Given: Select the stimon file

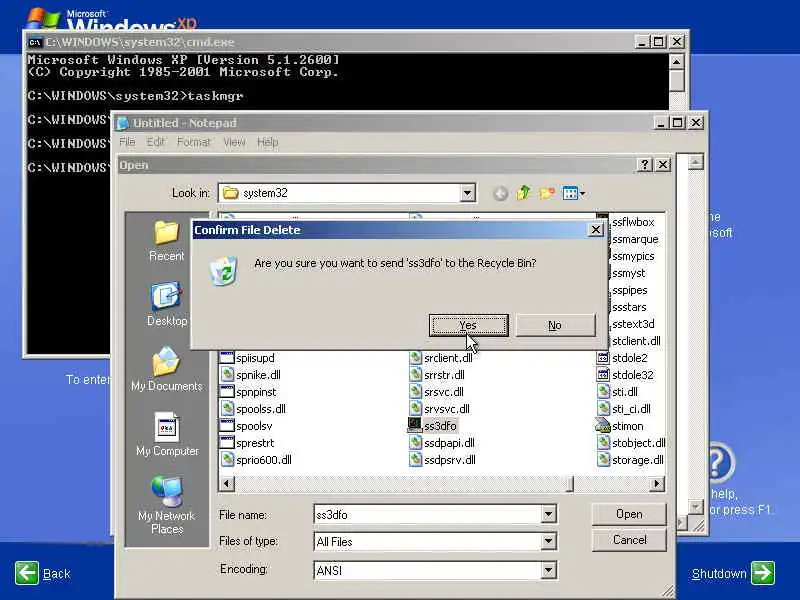Looking at the screenshot, I should (620, 426).
